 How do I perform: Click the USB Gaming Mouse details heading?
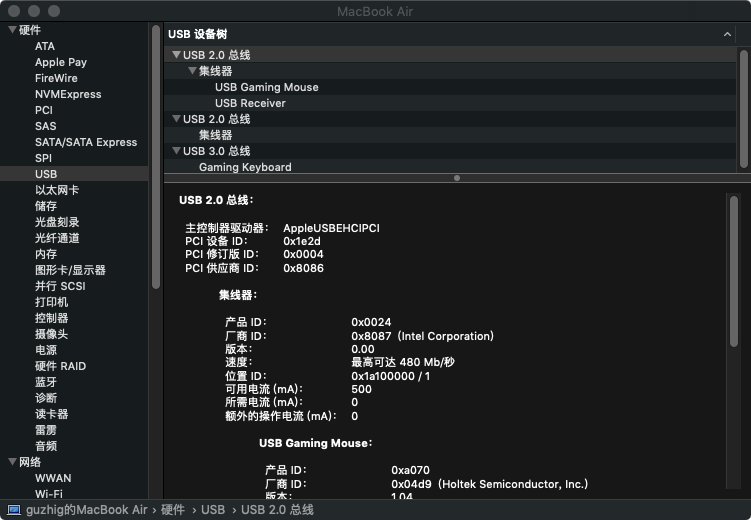click(315, 443)
